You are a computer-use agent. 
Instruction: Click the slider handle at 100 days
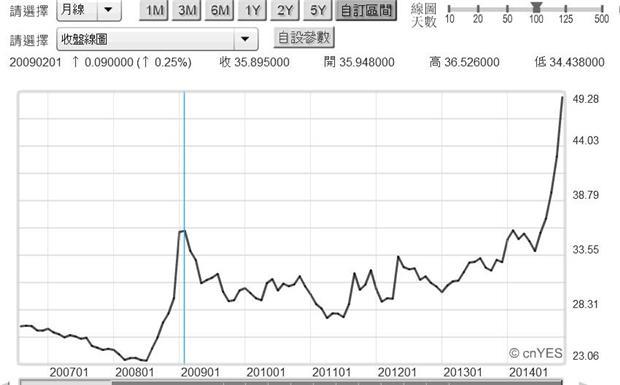point(536,7)
